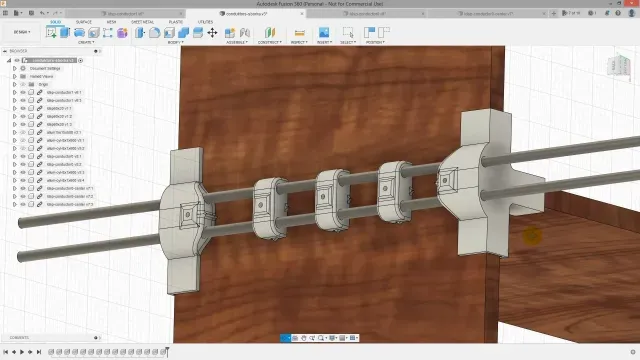The height and width of the screenshot is (360, 640).
Task: Toggle visibility of the root component
Action: (x=17, y=60)
